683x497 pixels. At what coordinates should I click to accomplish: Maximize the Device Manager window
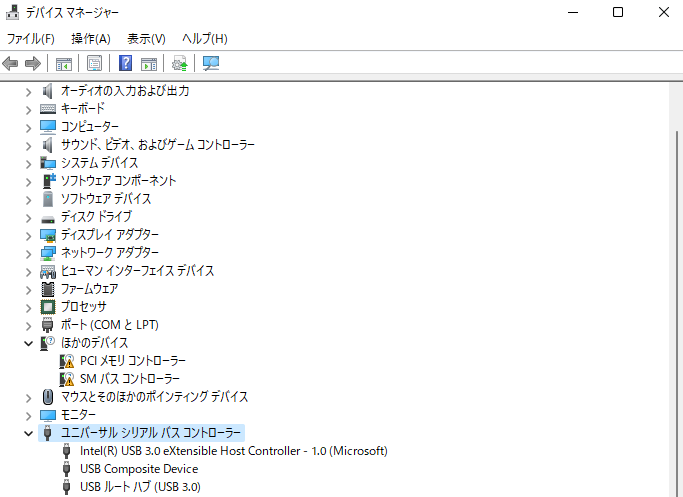[x=618, y=12]
